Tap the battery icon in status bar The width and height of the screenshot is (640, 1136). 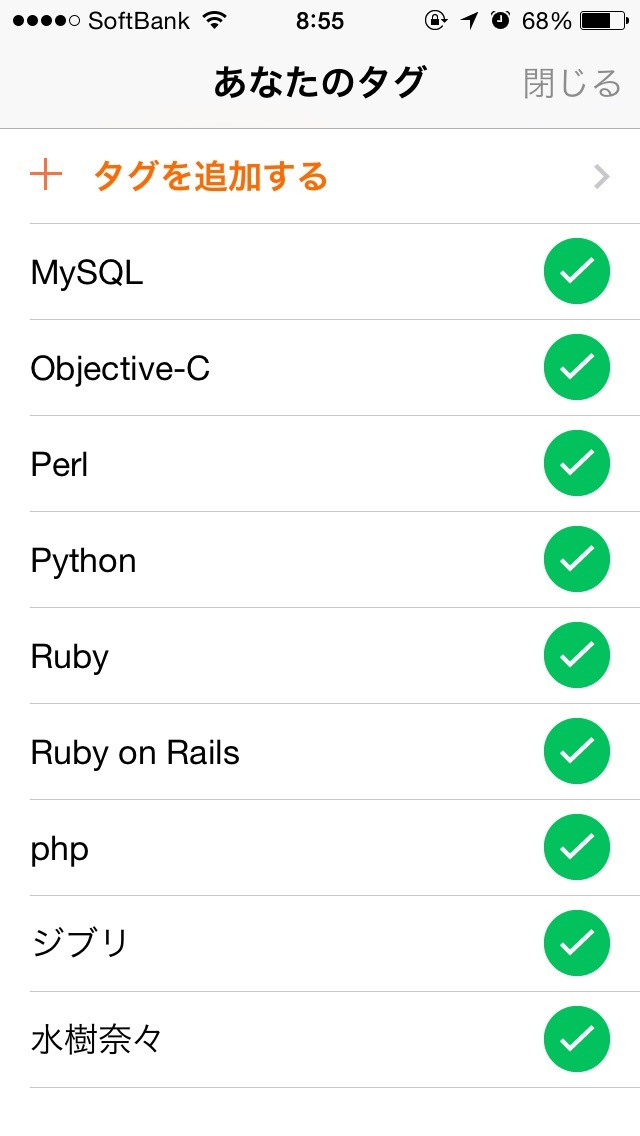coord(604,21)
